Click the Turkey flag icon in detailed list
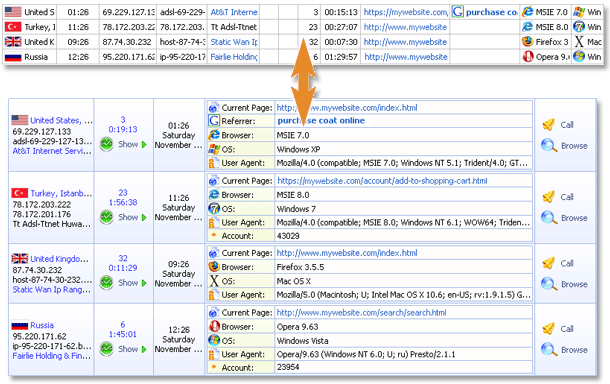Image resolution: width=610 pixels, height=384 pixels. coord(19,193)
